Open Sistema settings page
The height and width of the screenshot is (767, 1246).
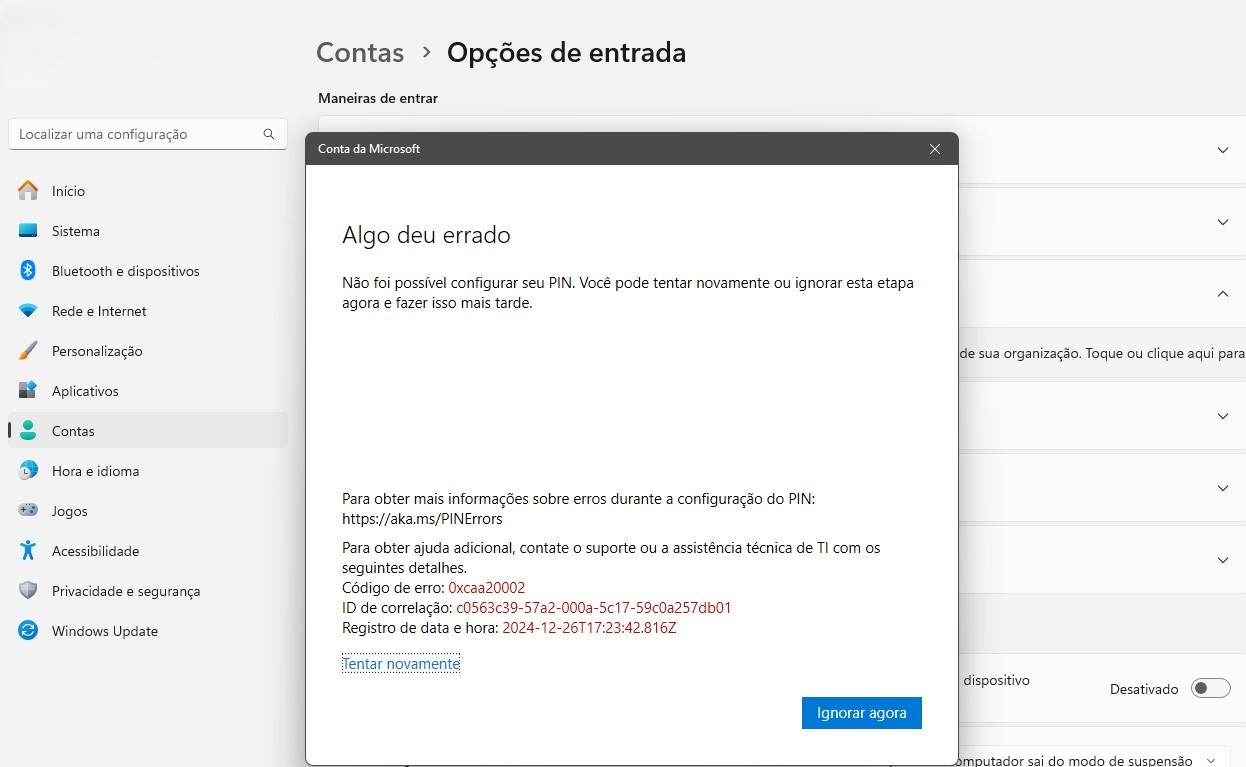tap(148, 231)
